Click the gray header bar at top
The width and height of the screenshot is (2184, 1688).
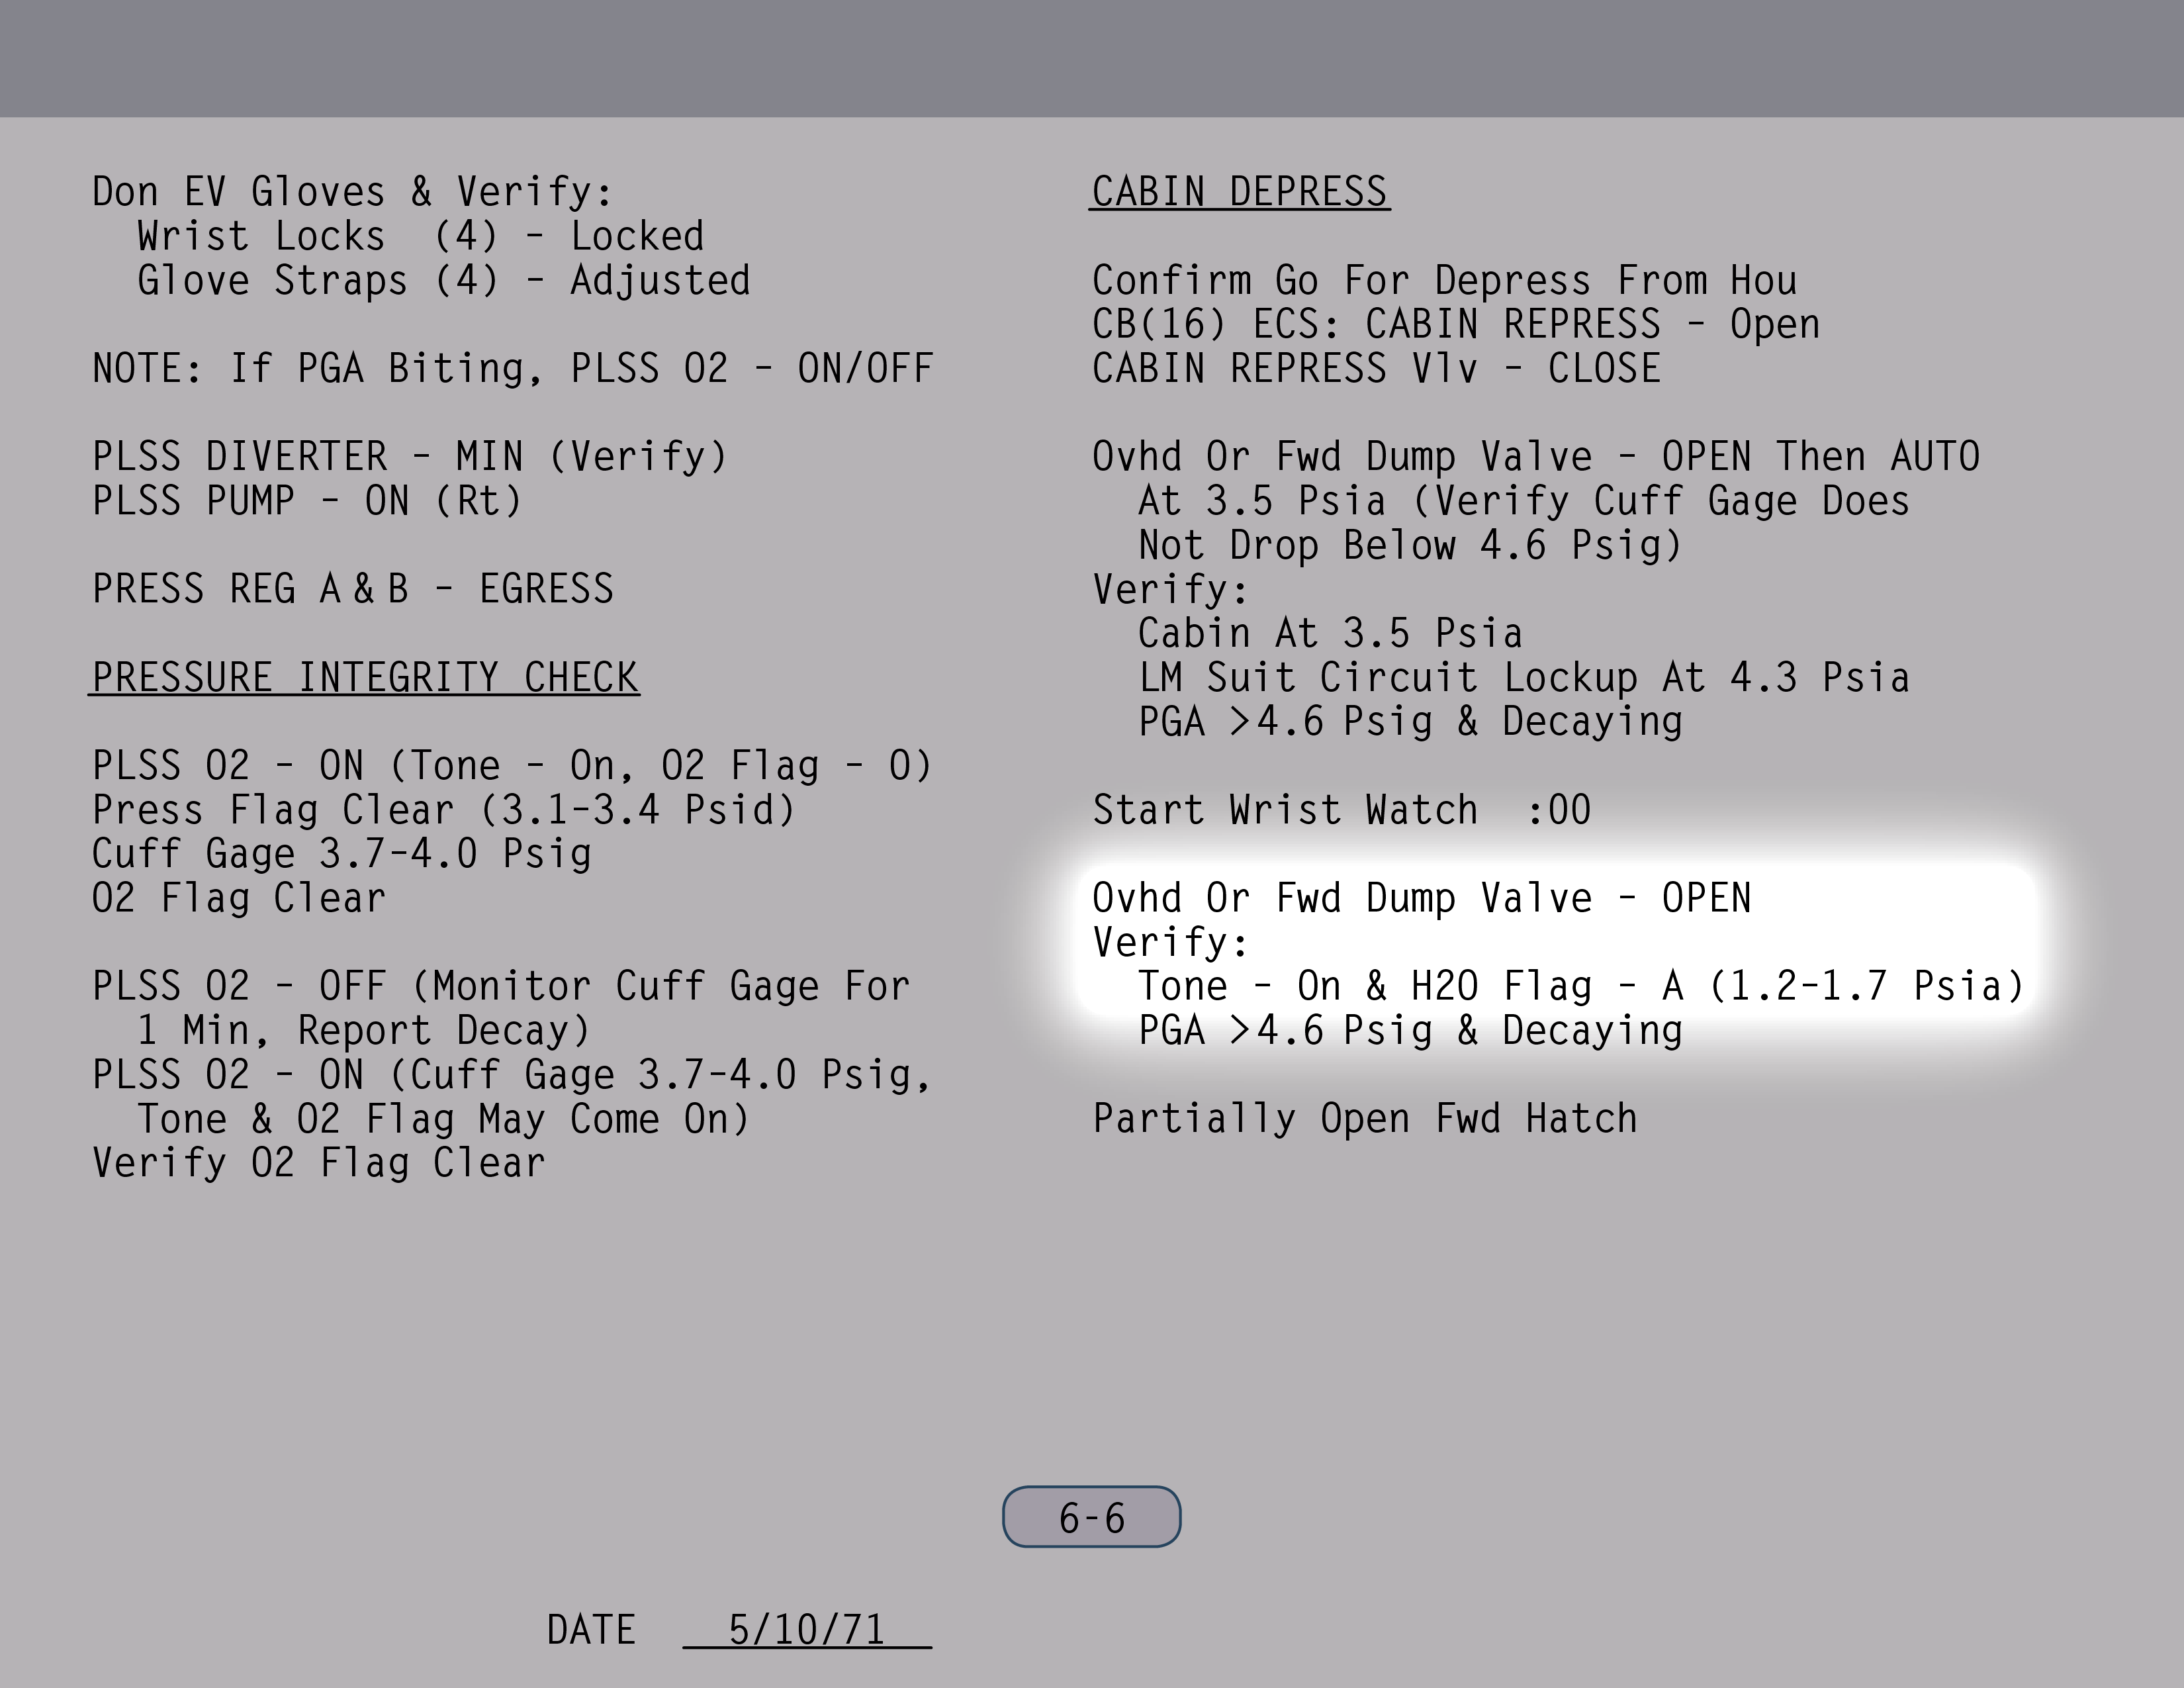(1092, 58)
